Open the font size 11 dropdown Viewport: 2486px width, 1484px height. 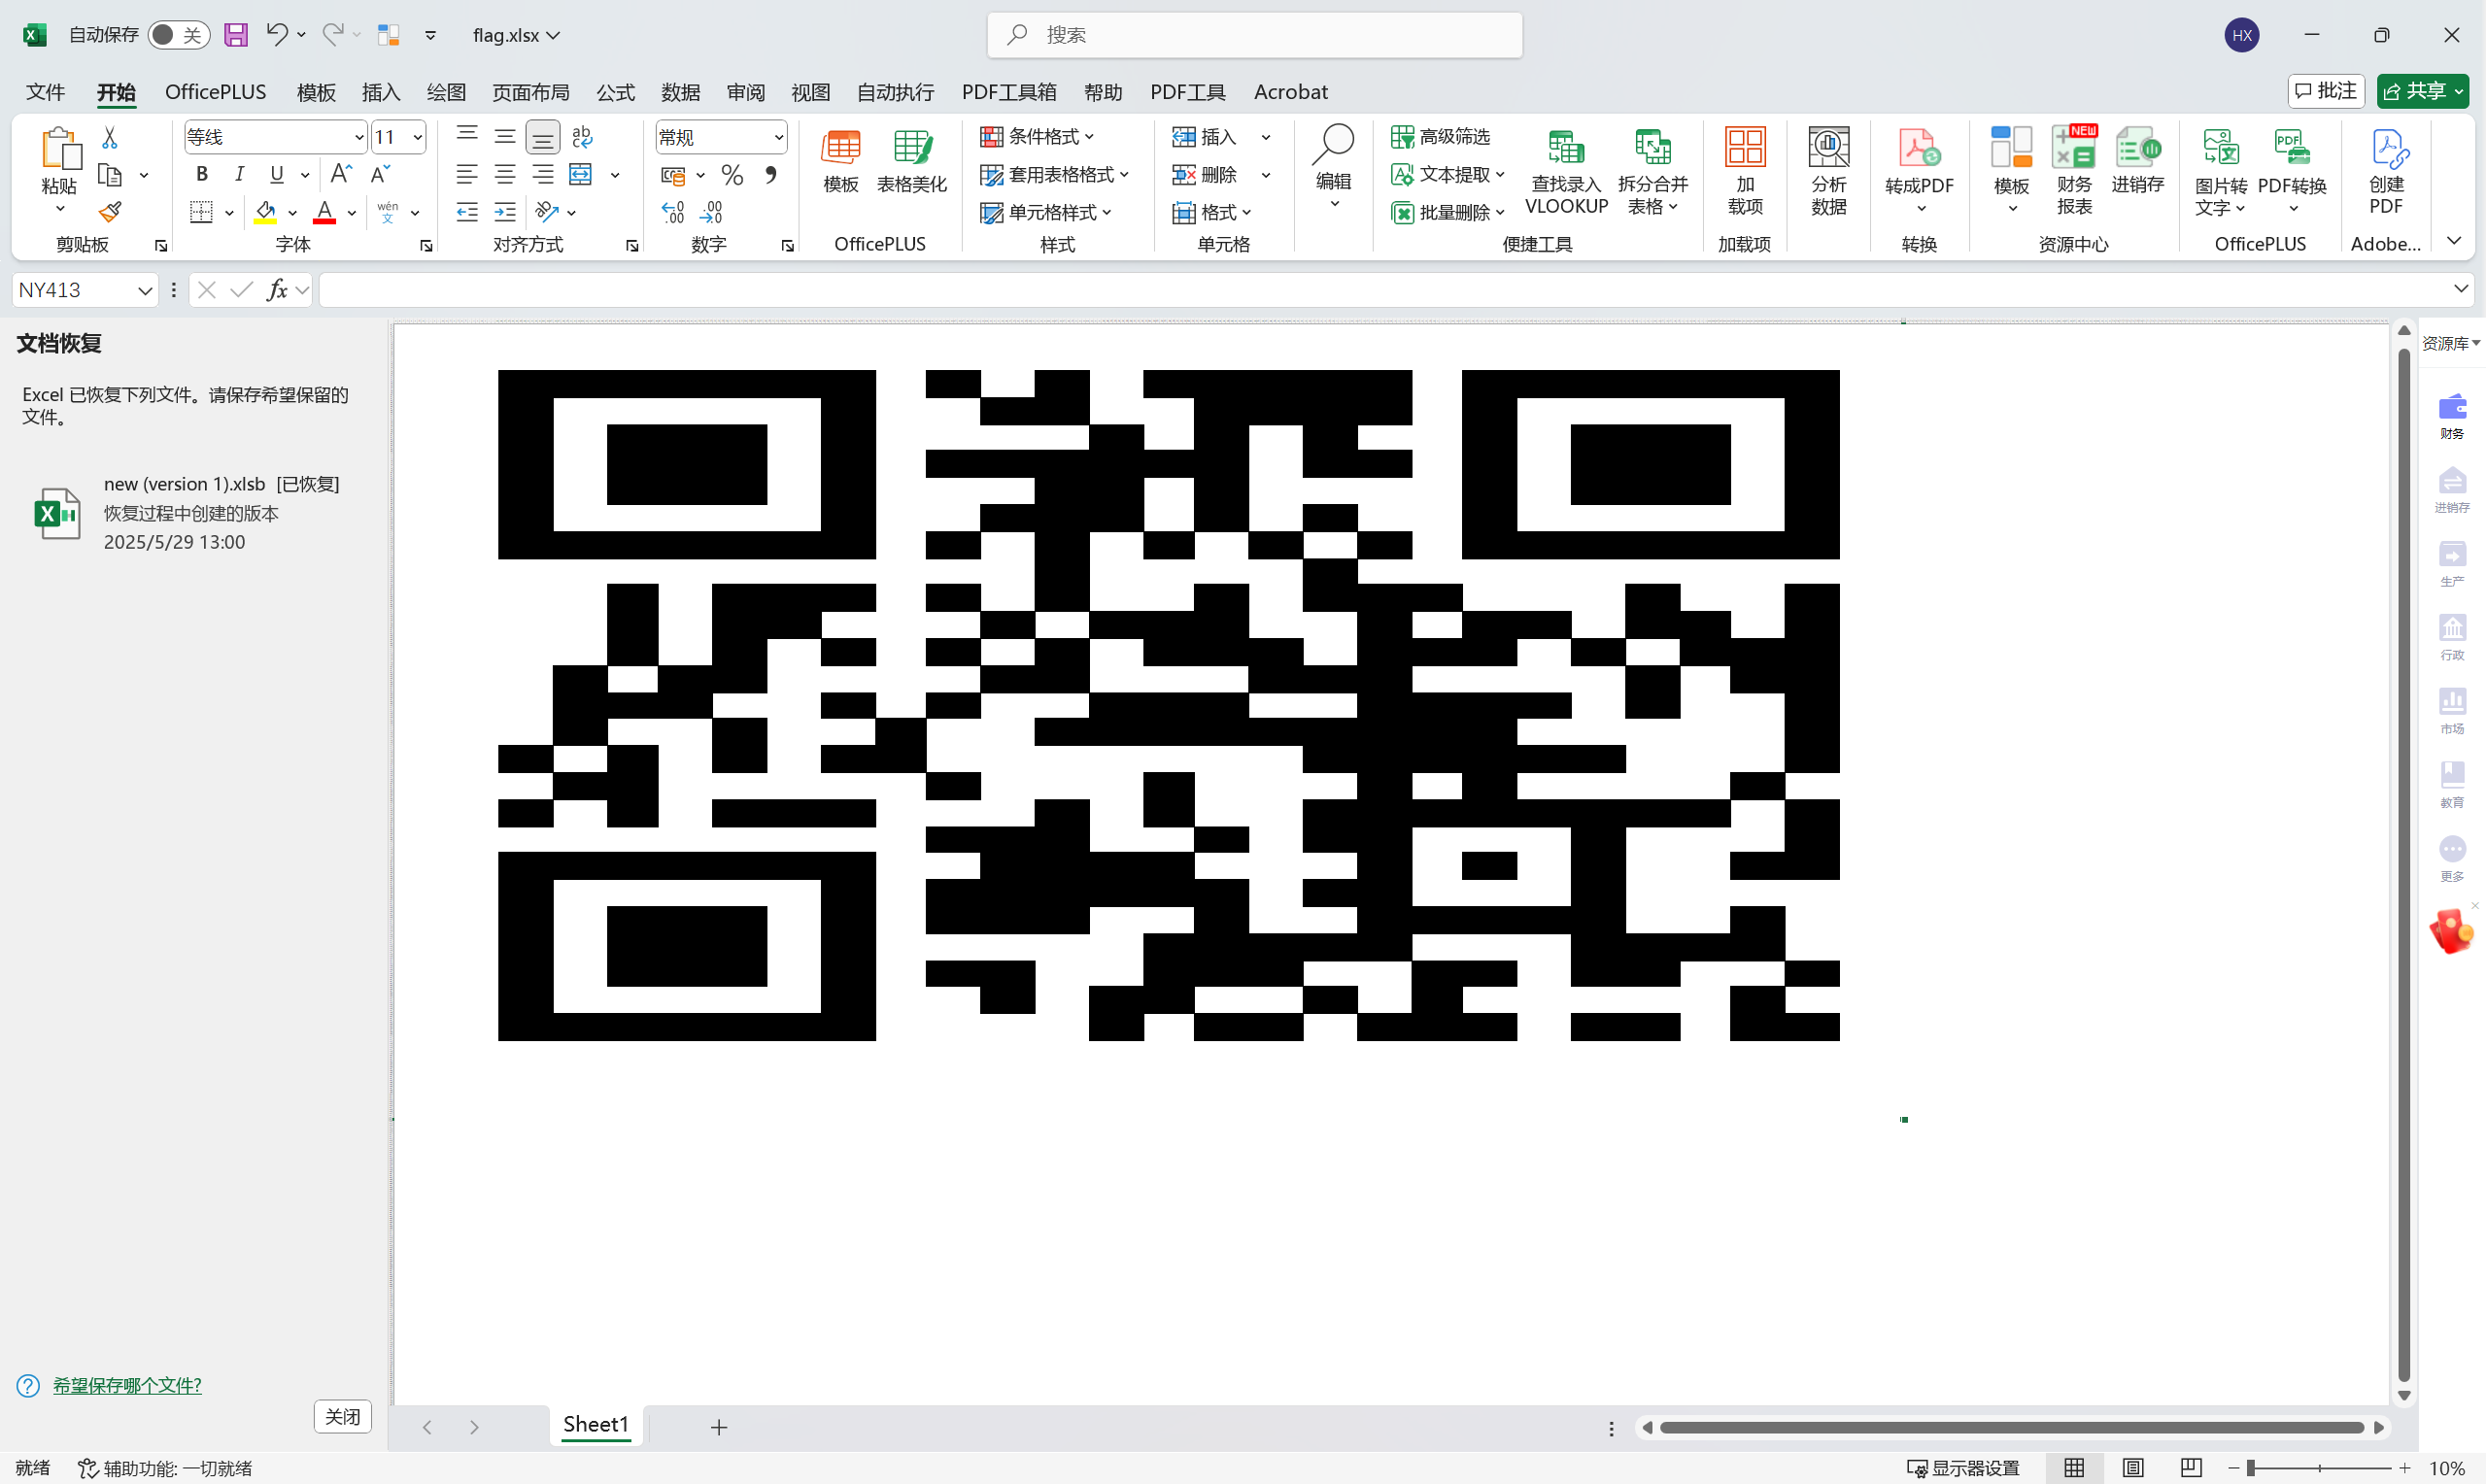(x=417, y=137)
